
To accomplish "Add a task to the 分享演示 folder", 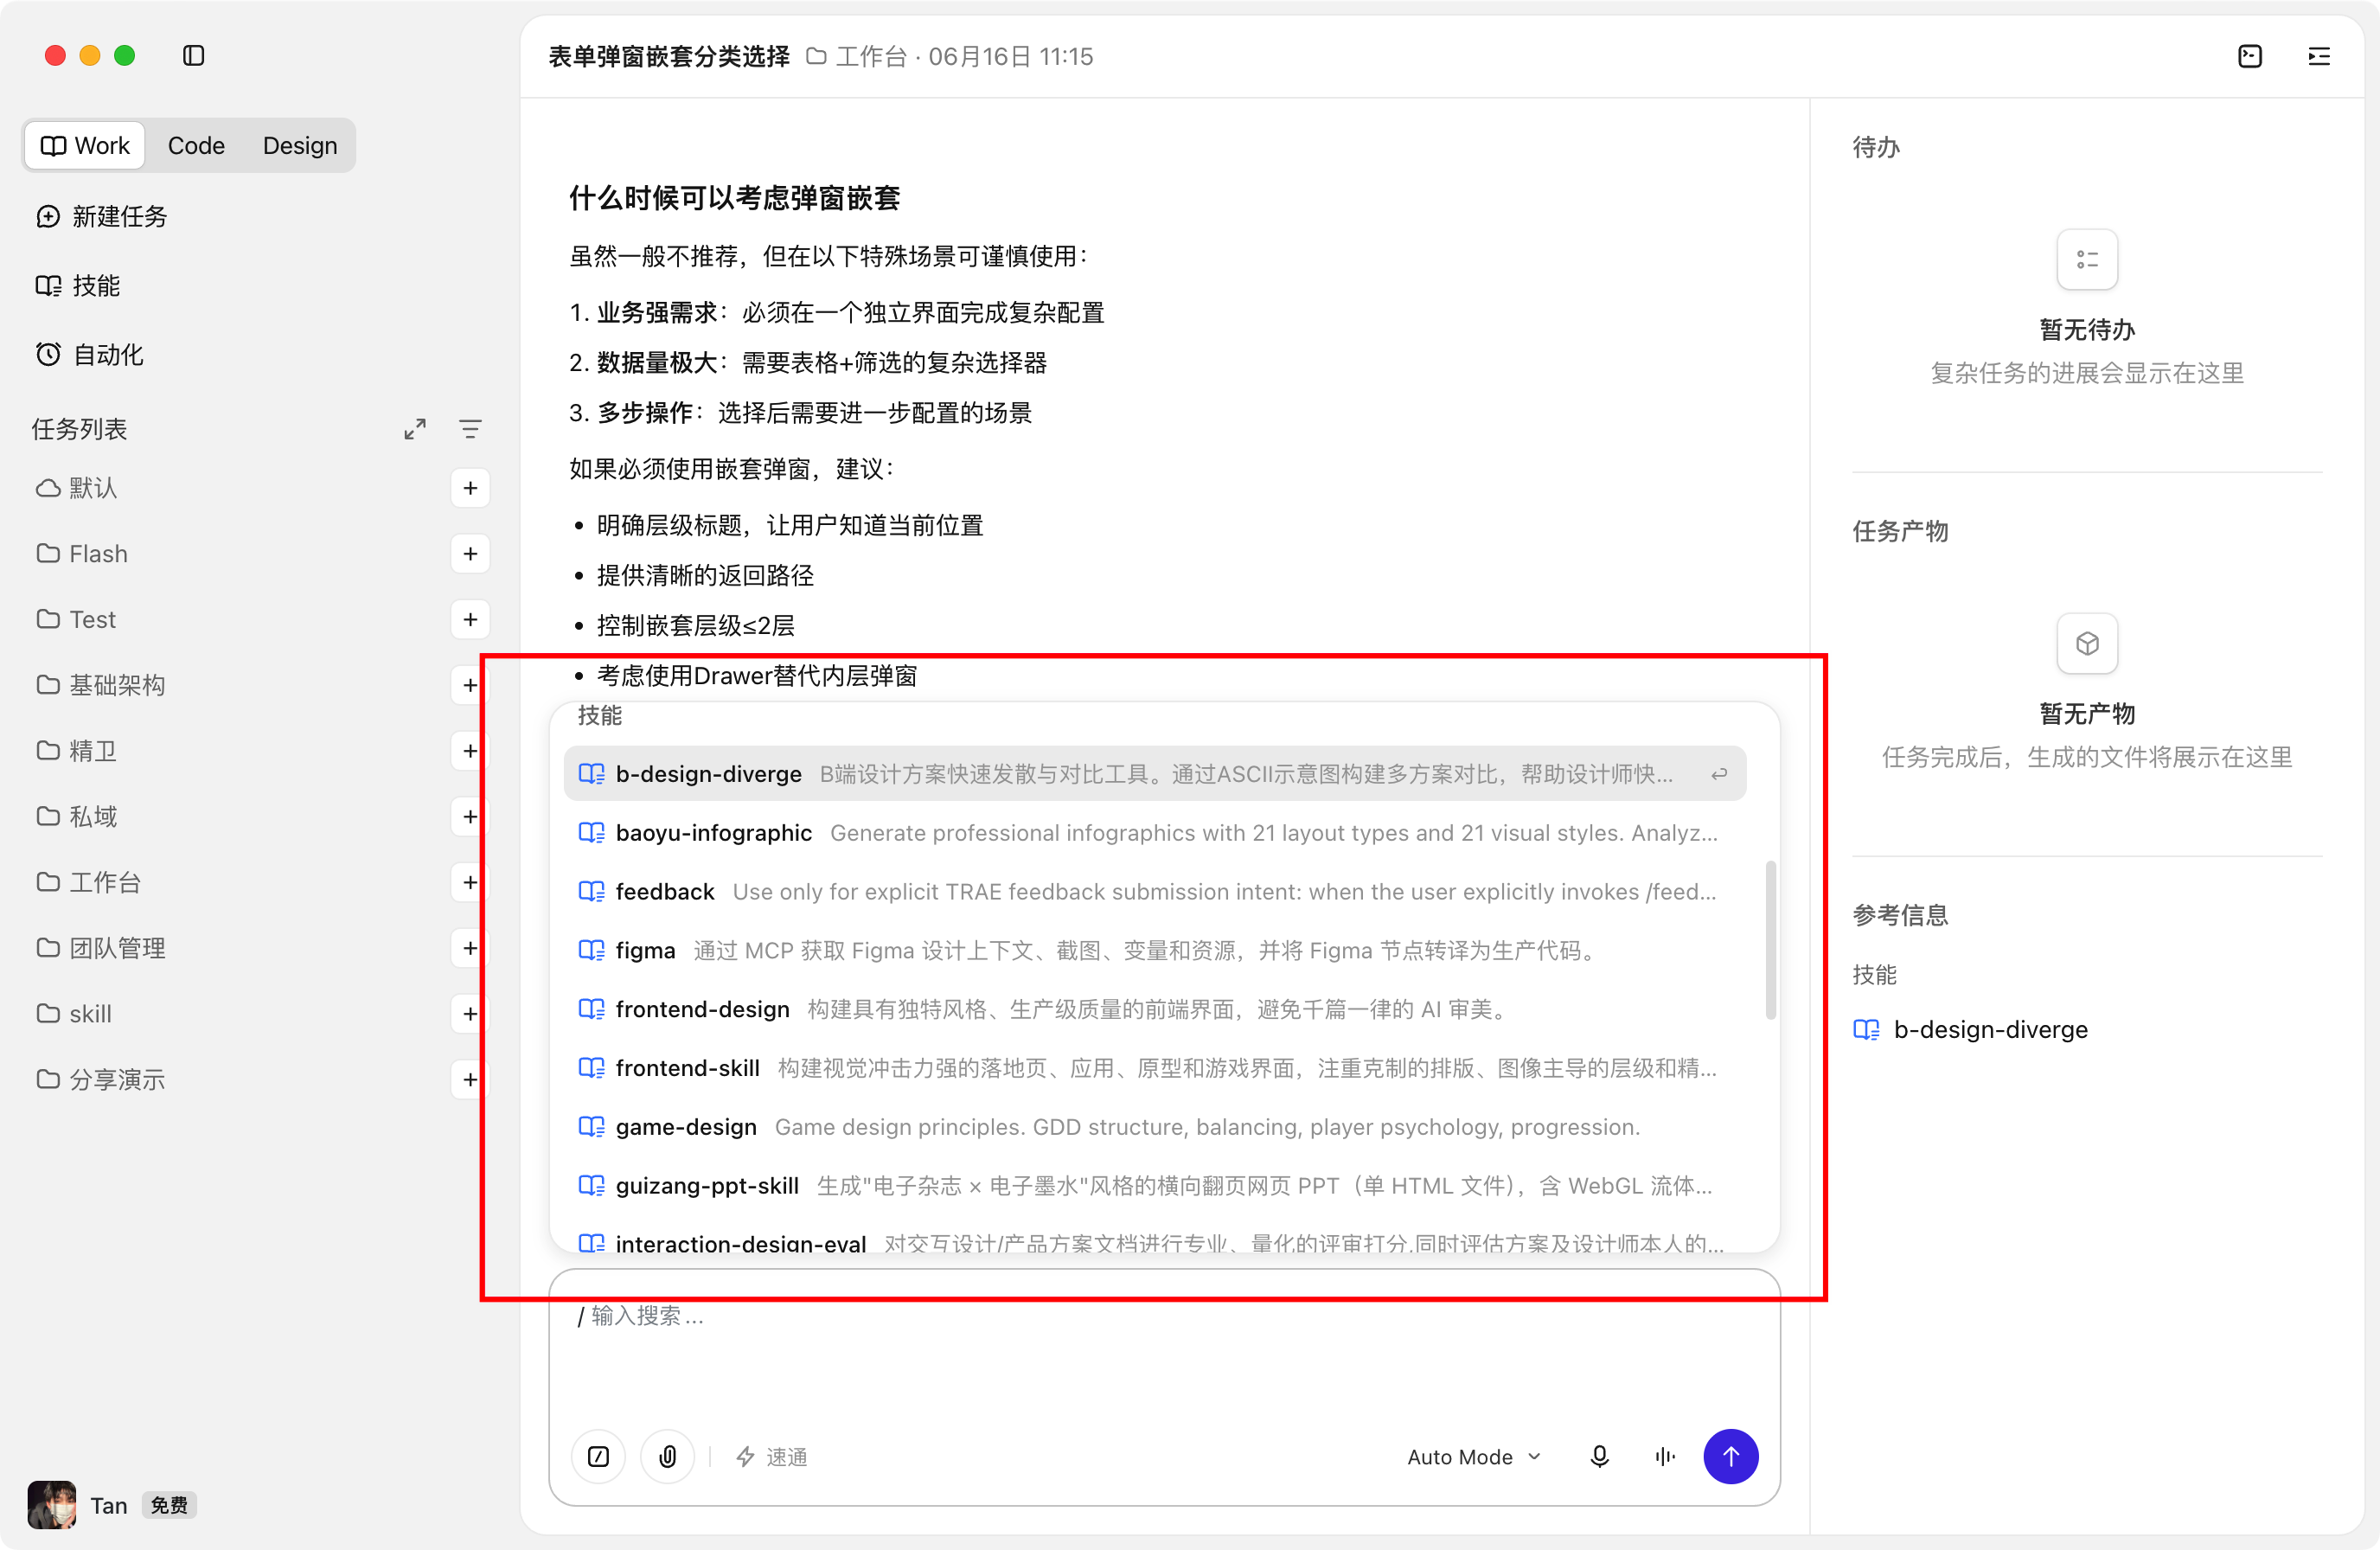I will coord(470,1080).
